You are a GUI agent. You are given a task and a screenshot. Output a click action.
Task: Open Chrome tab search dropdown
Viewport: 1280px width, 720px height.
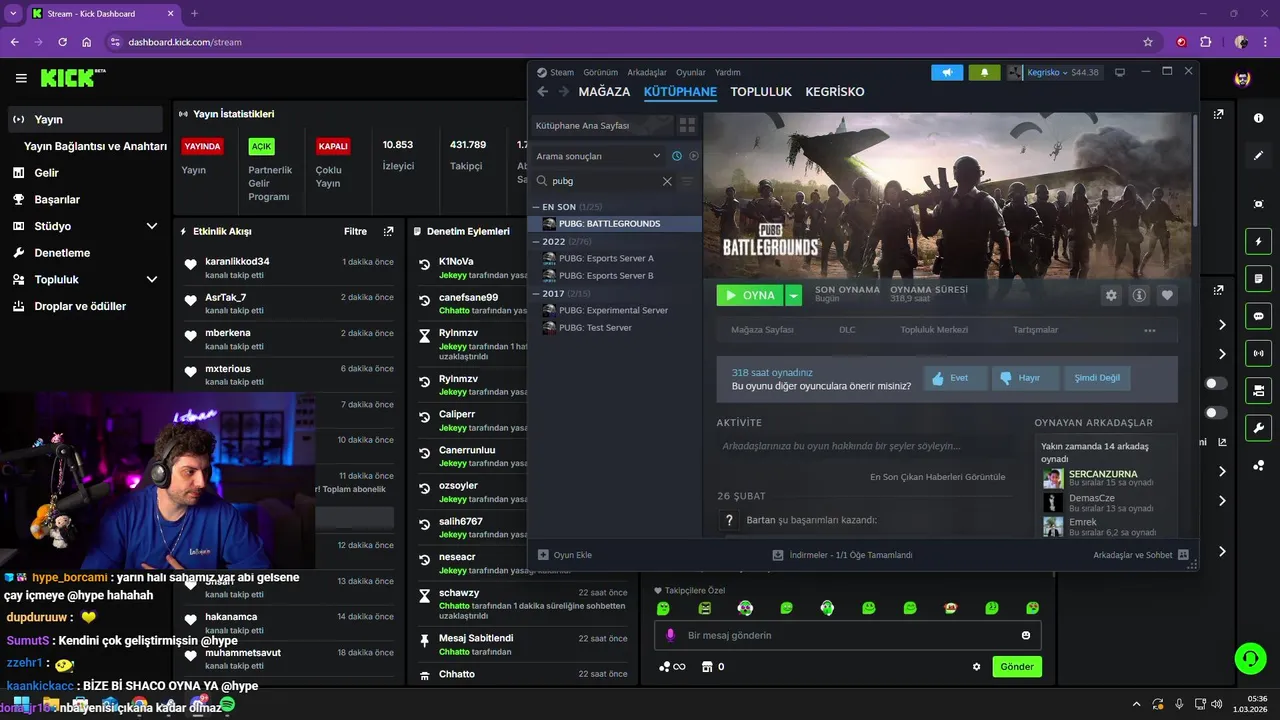[13, 13]
